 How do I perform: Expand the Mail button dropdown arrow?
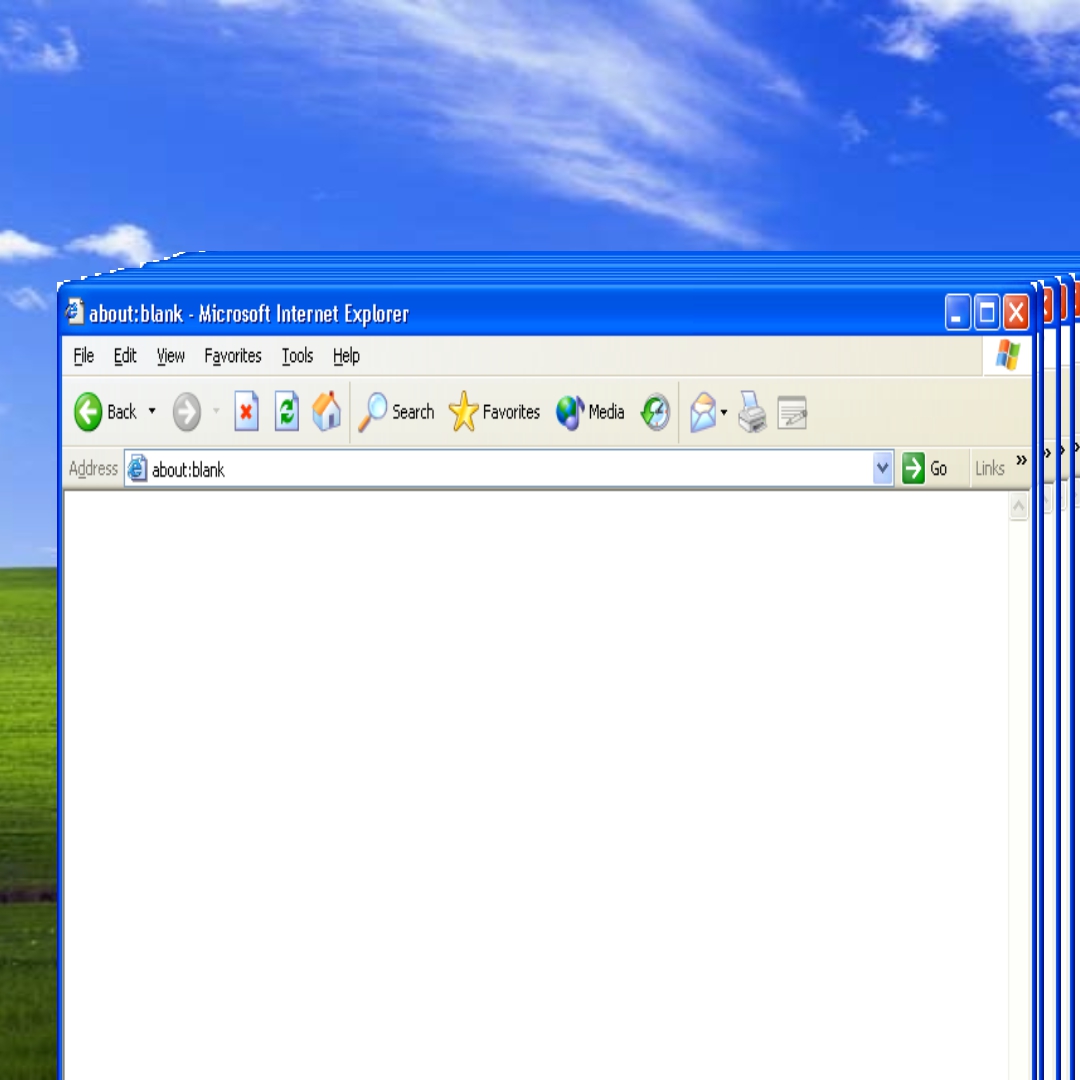pos(724,412)
